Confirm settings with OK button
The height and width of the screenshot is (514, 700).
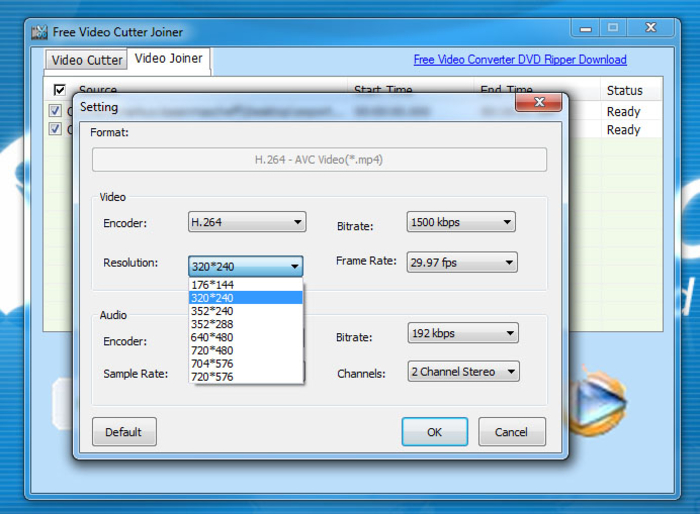click(x=434, y=432)
